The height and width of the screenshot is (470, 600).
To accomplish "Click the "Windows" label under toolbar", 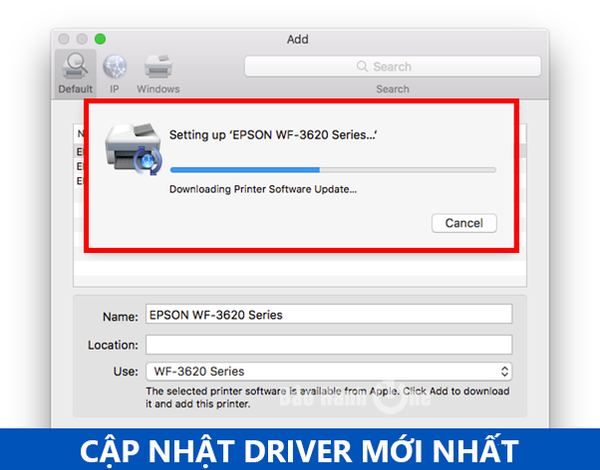I will (x=158, y=89).
